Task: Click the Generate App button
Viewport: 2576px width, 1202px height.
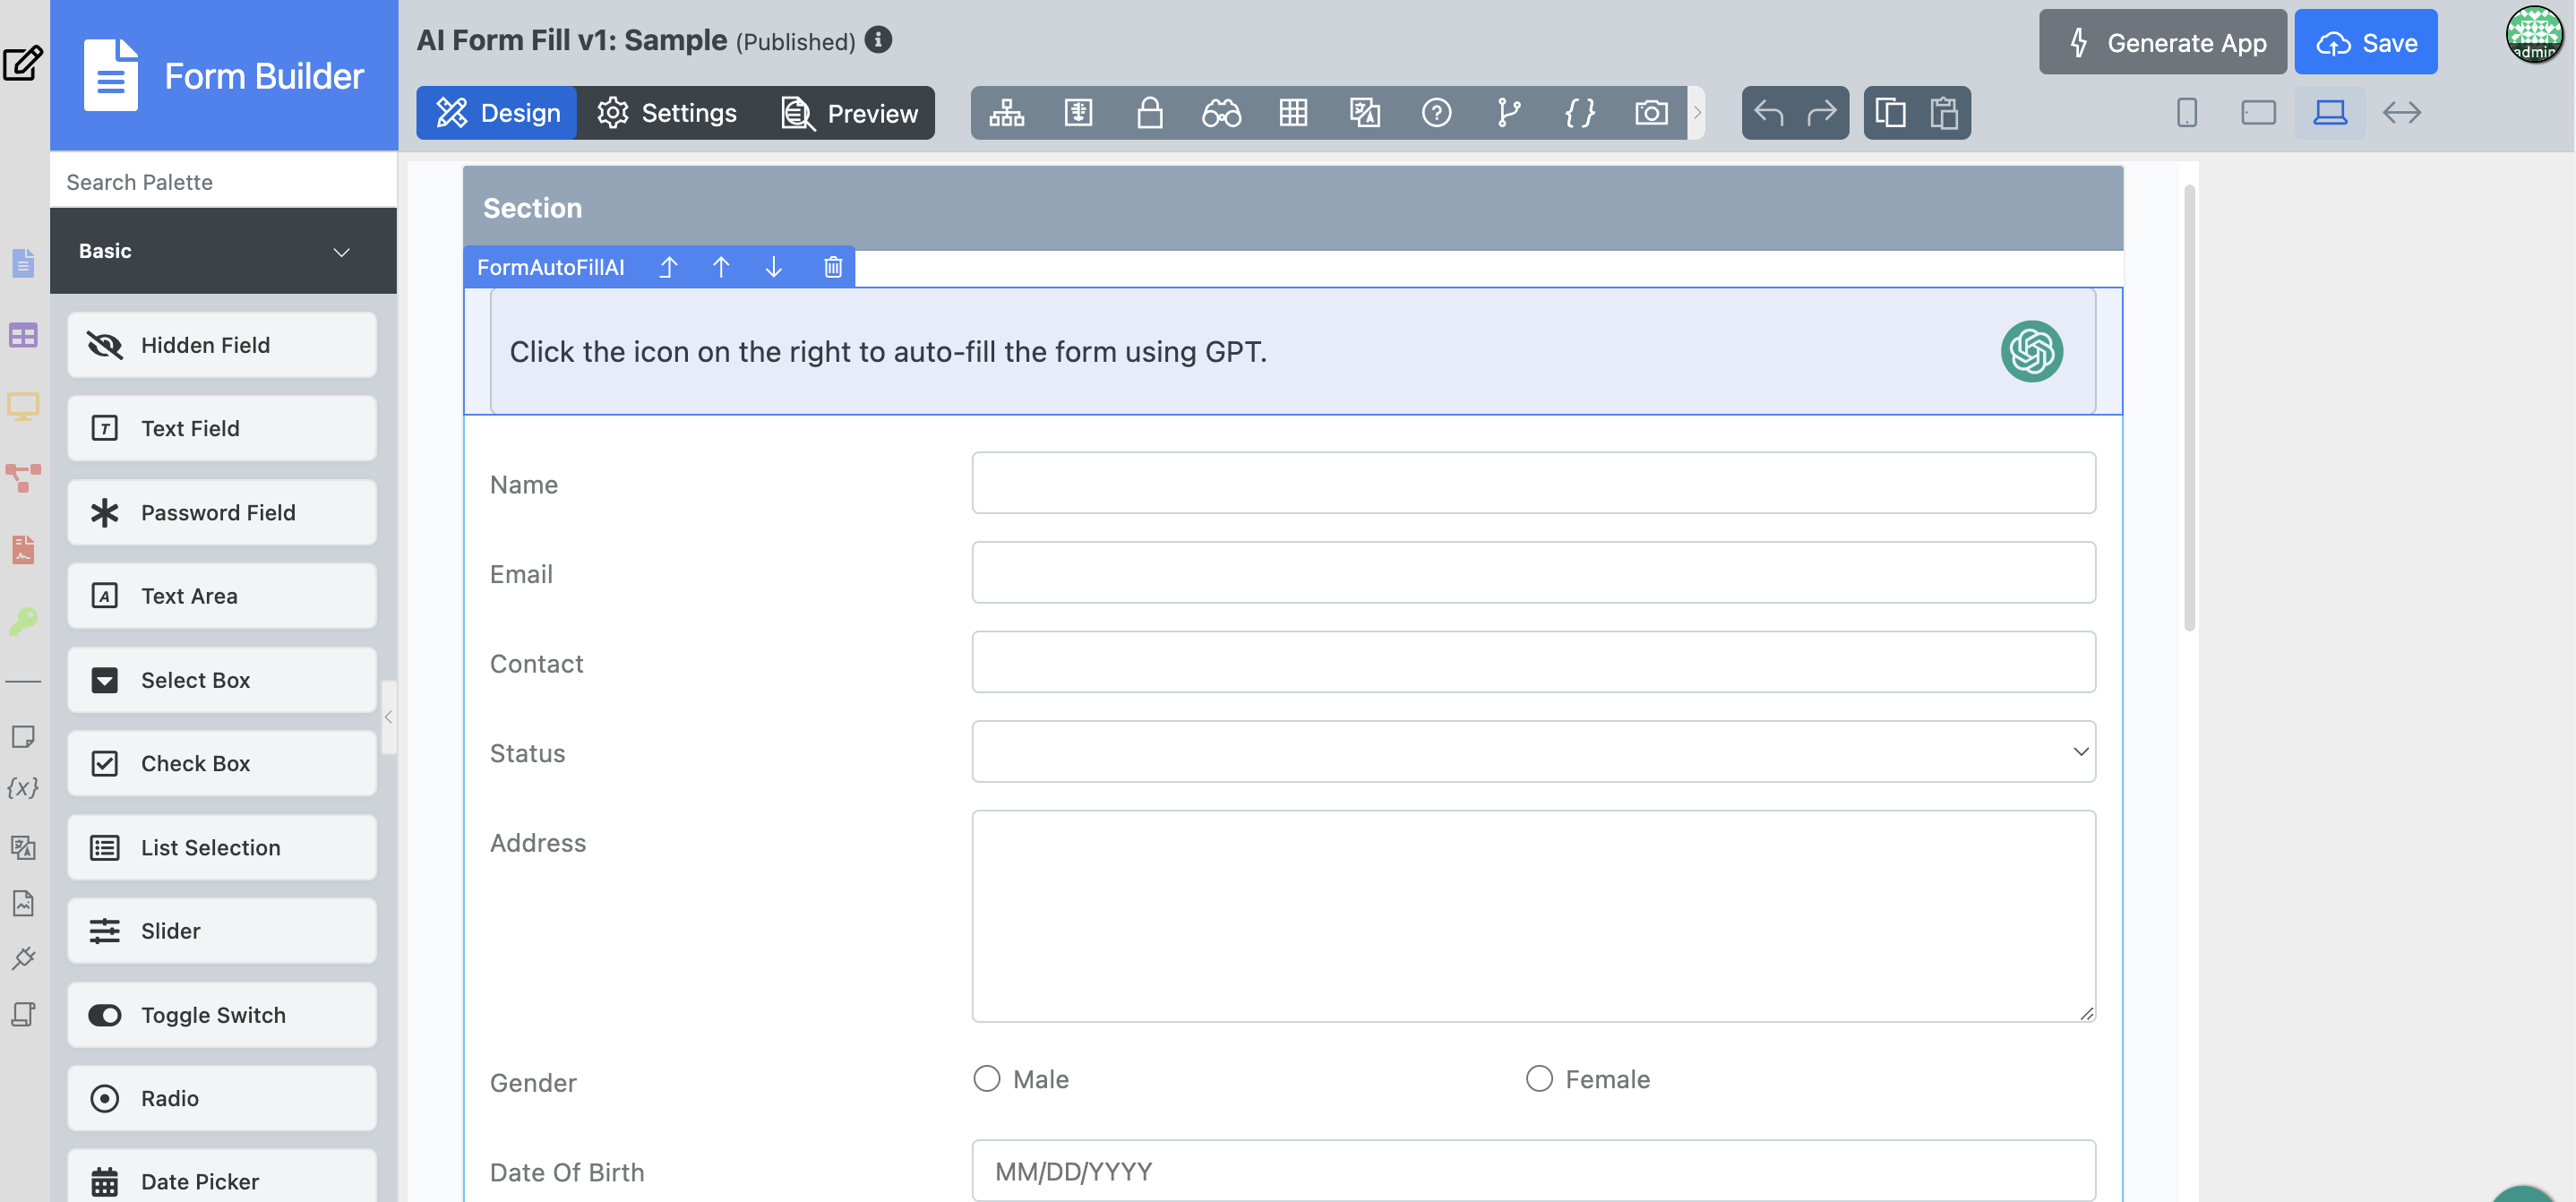Action: (2162, 43)
